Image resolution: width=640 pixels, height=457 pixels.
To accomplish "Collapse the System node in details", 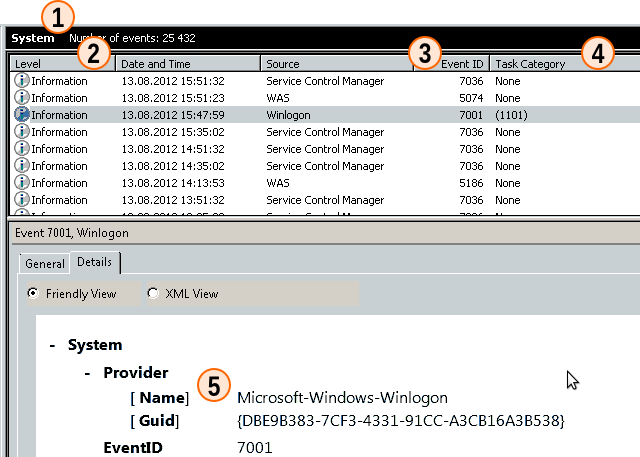I will [52, 346].
